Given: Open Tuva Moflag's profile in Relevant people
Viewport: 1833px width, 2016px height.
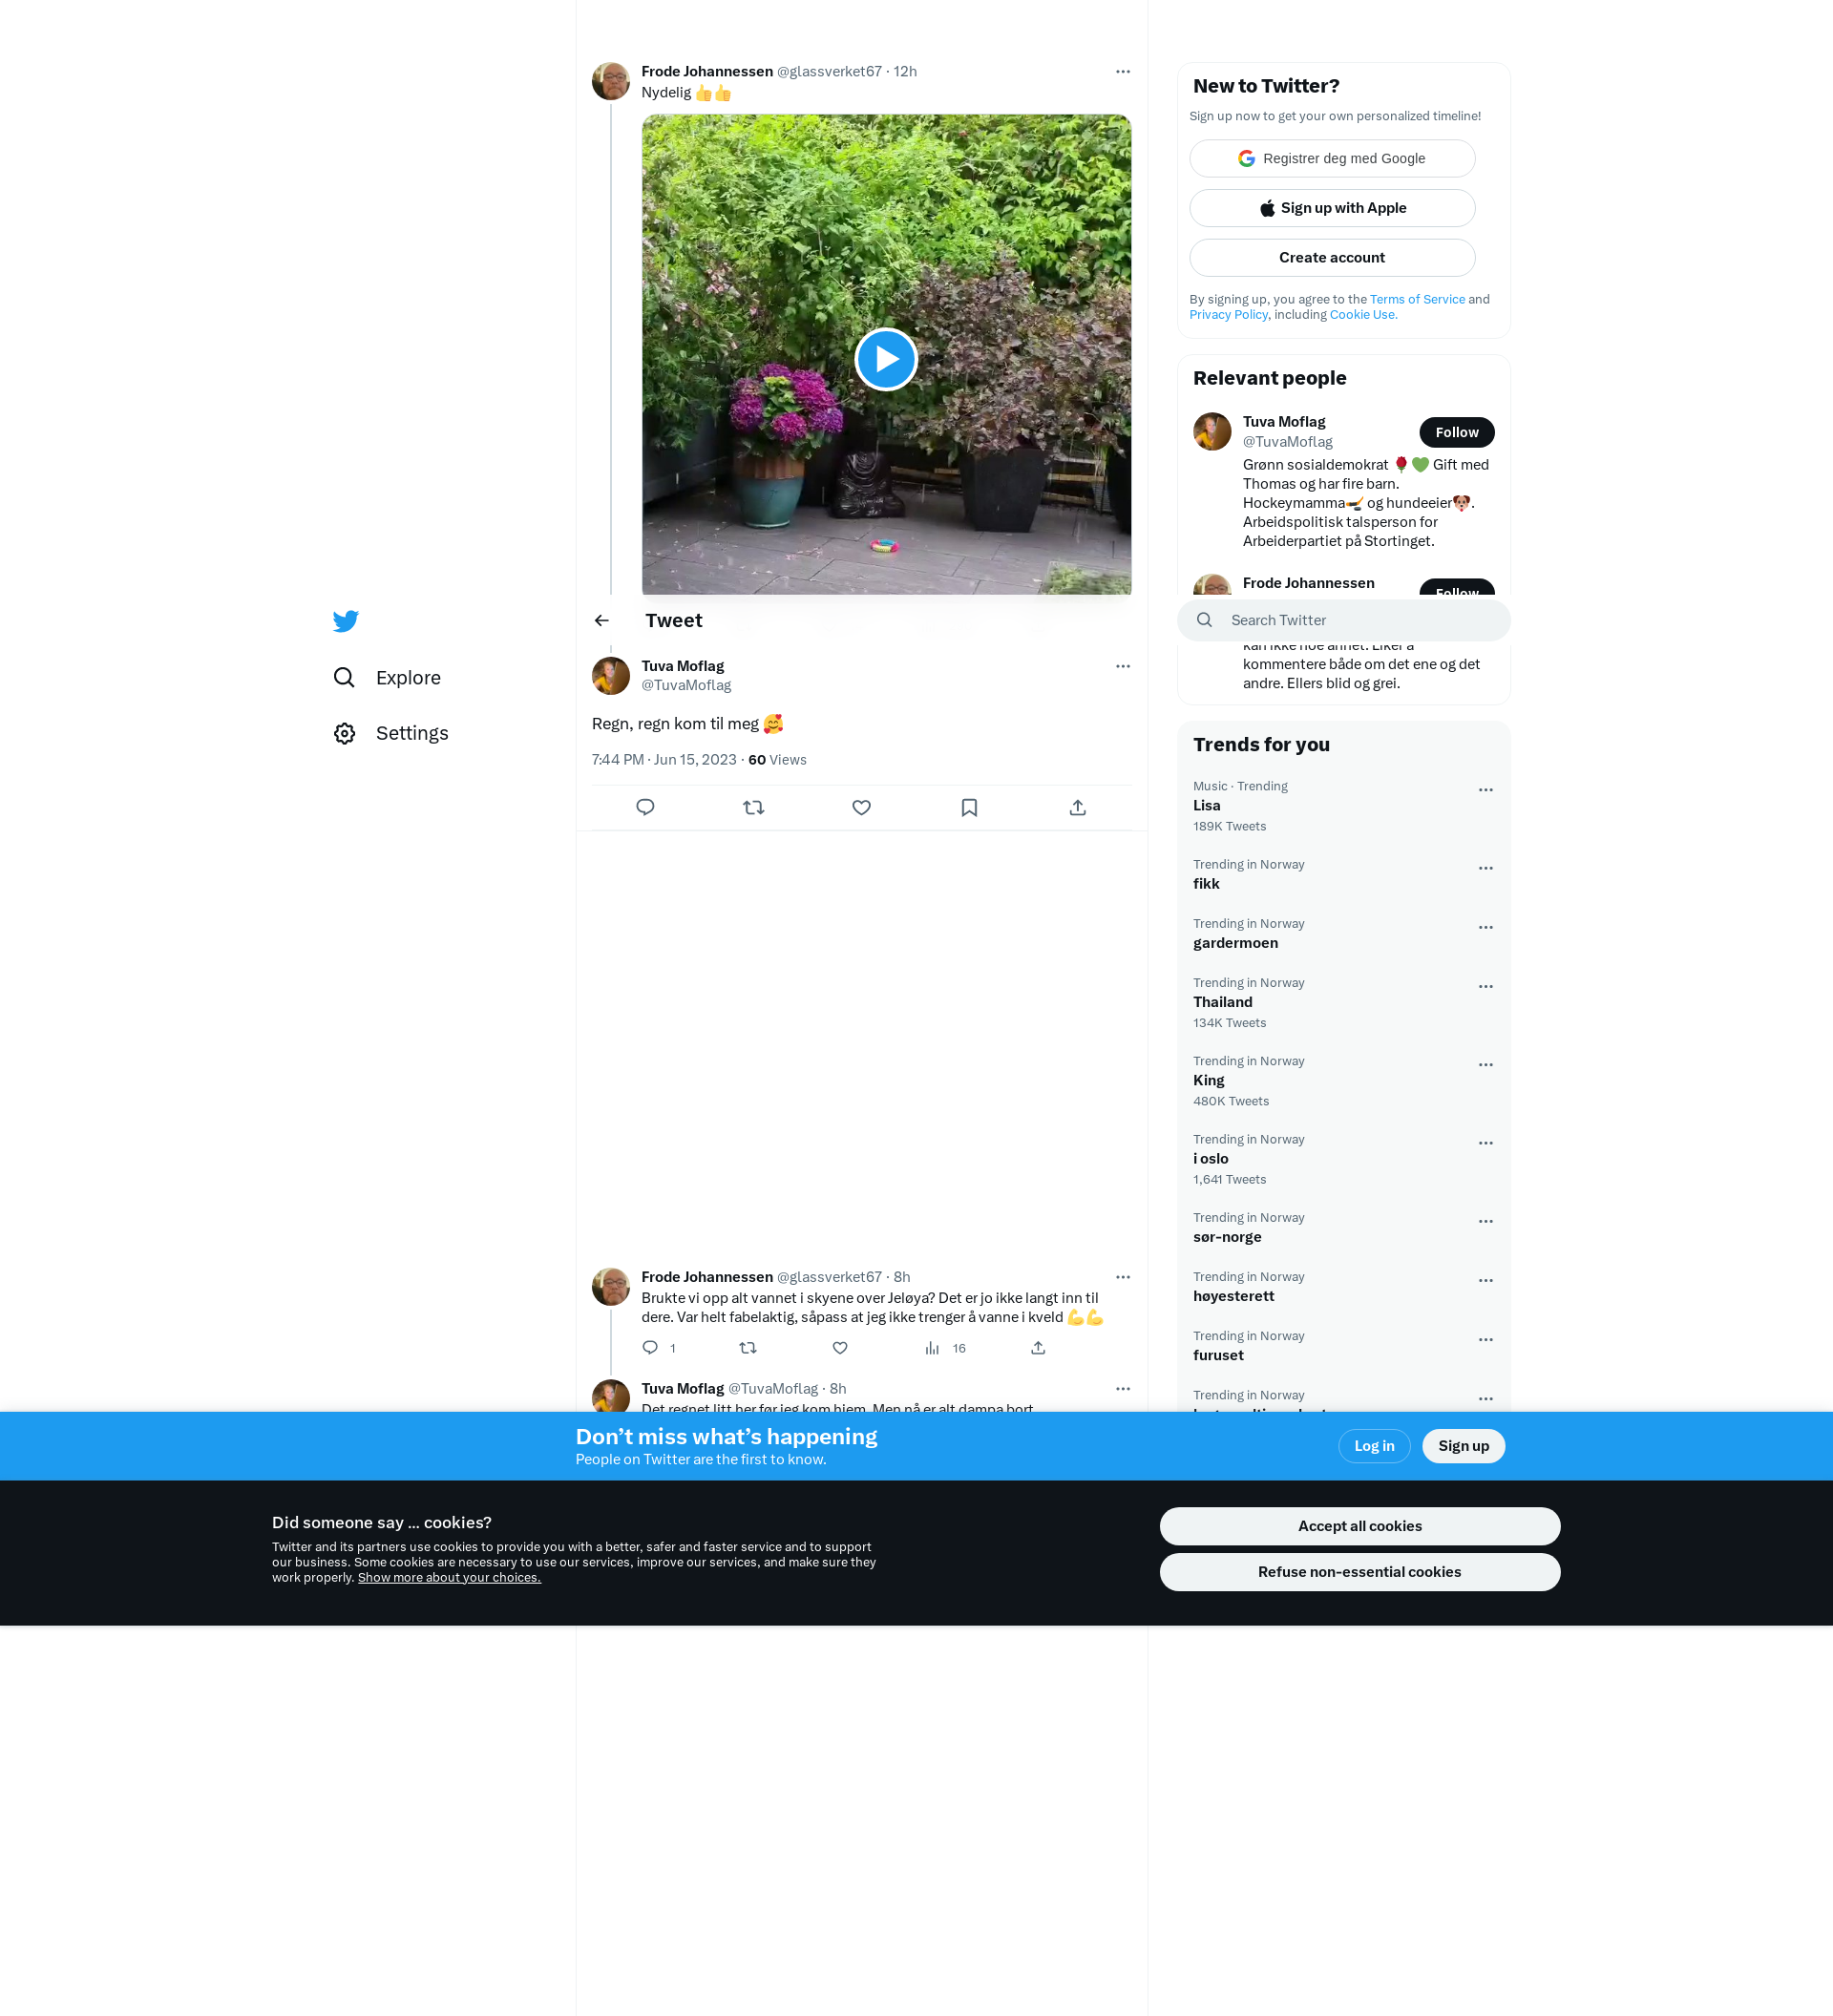Looking at the screenshot, I should point(1283,422).
